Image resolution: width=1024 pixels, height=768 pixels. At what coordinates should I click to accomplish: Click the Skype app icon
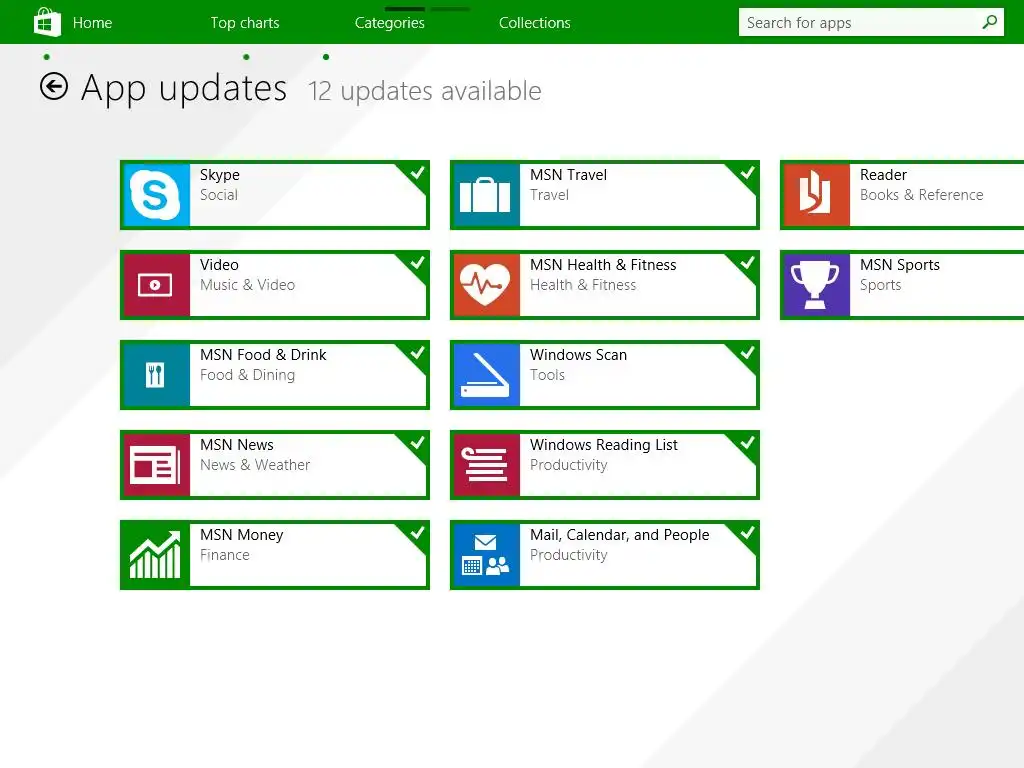pyautogui.click(x=155, y=195)
